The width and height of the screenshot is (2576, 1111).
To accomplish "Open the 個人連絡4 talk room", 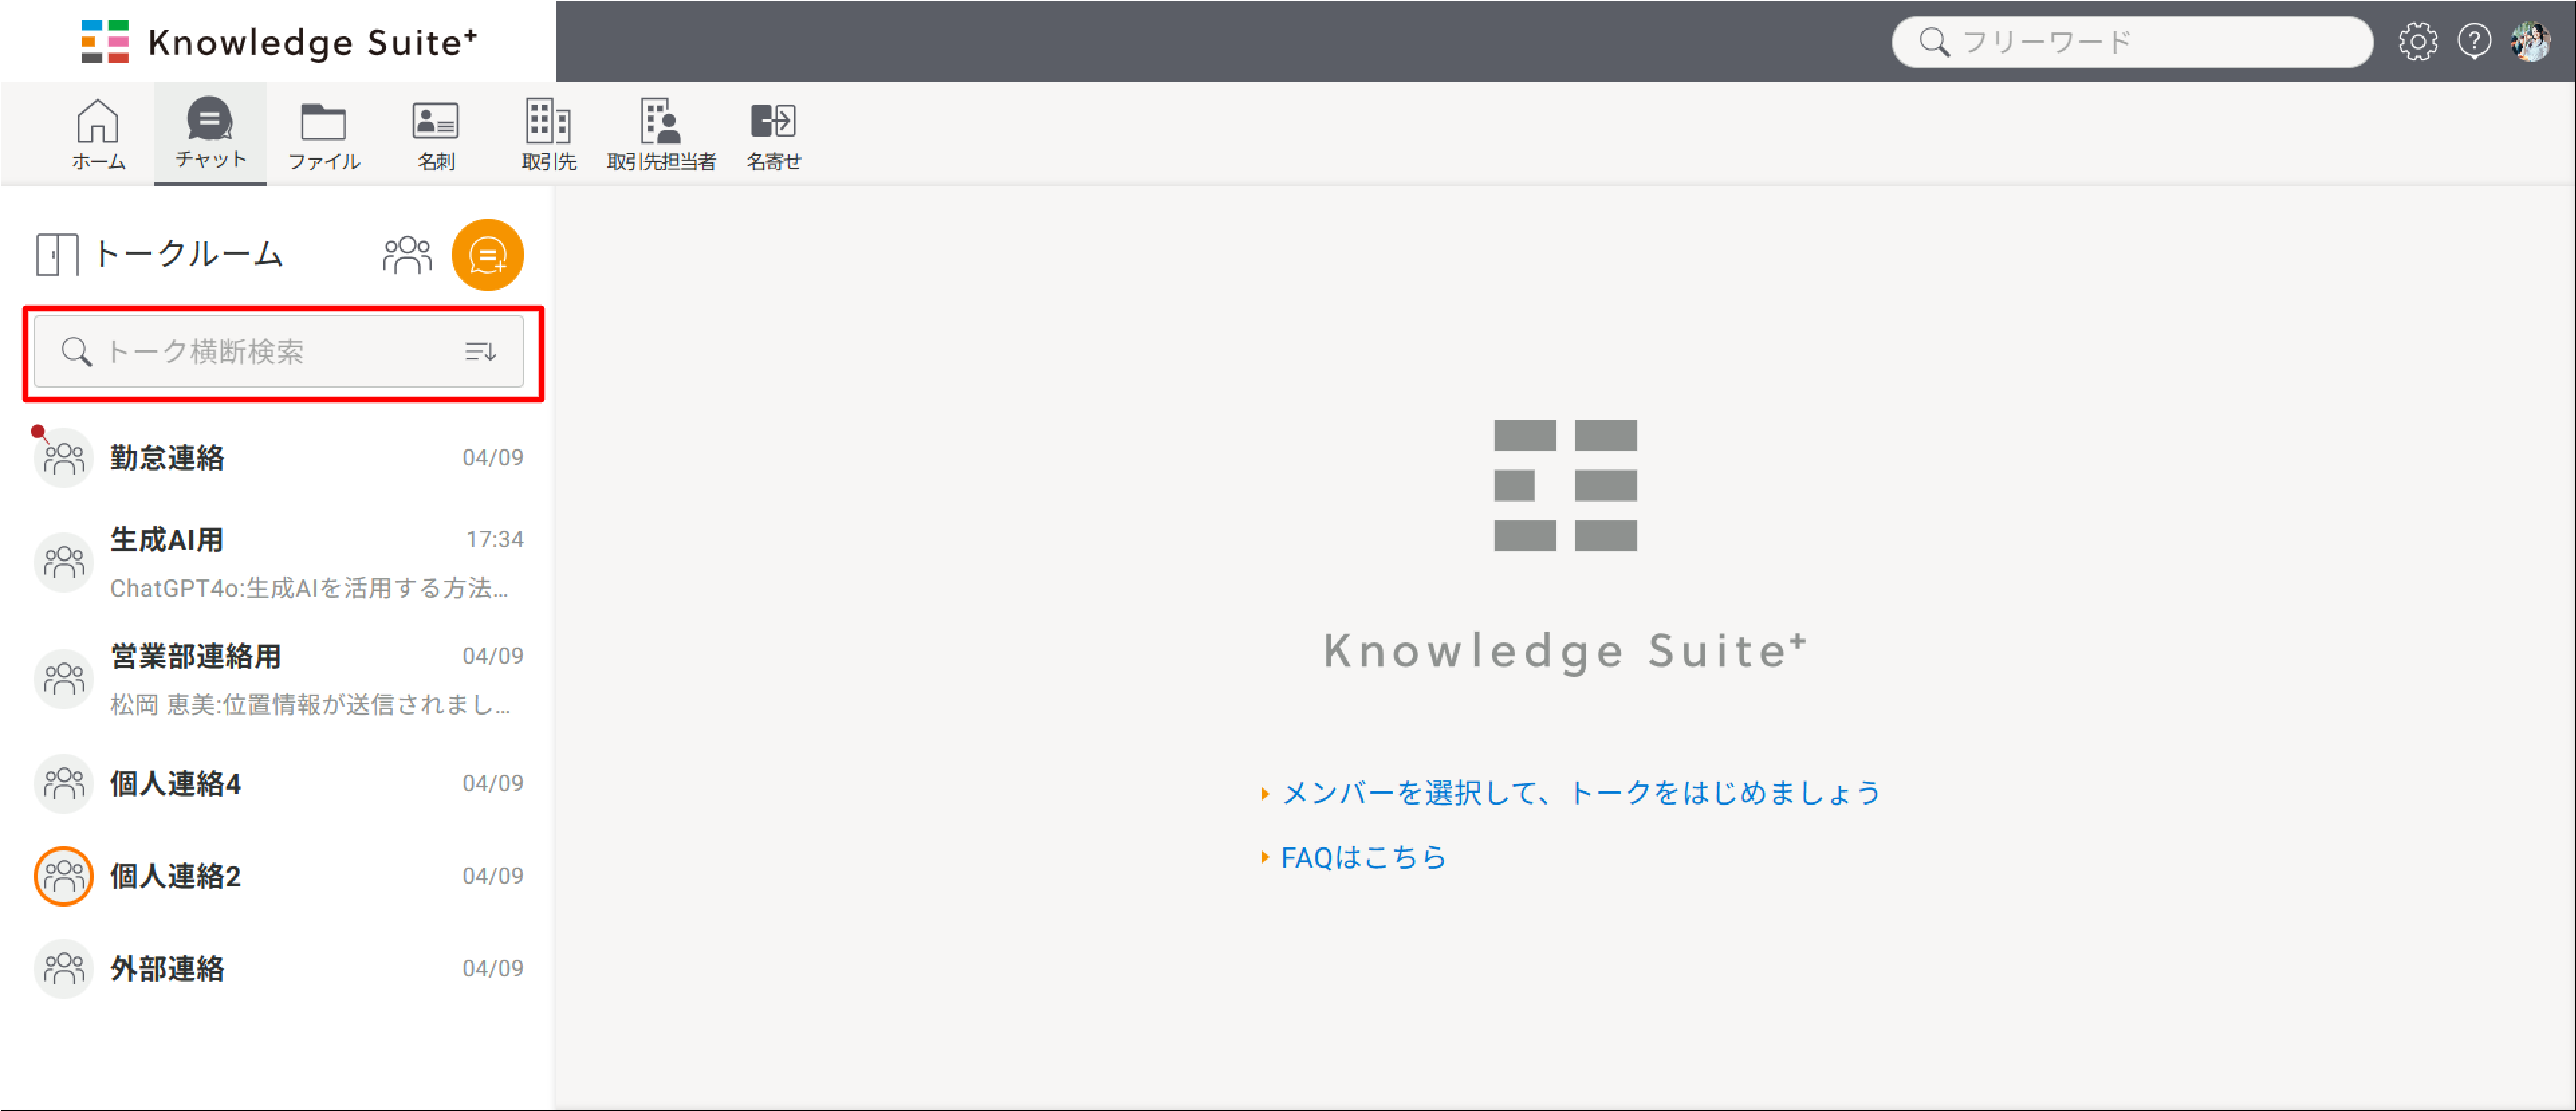I will point(279,783).
